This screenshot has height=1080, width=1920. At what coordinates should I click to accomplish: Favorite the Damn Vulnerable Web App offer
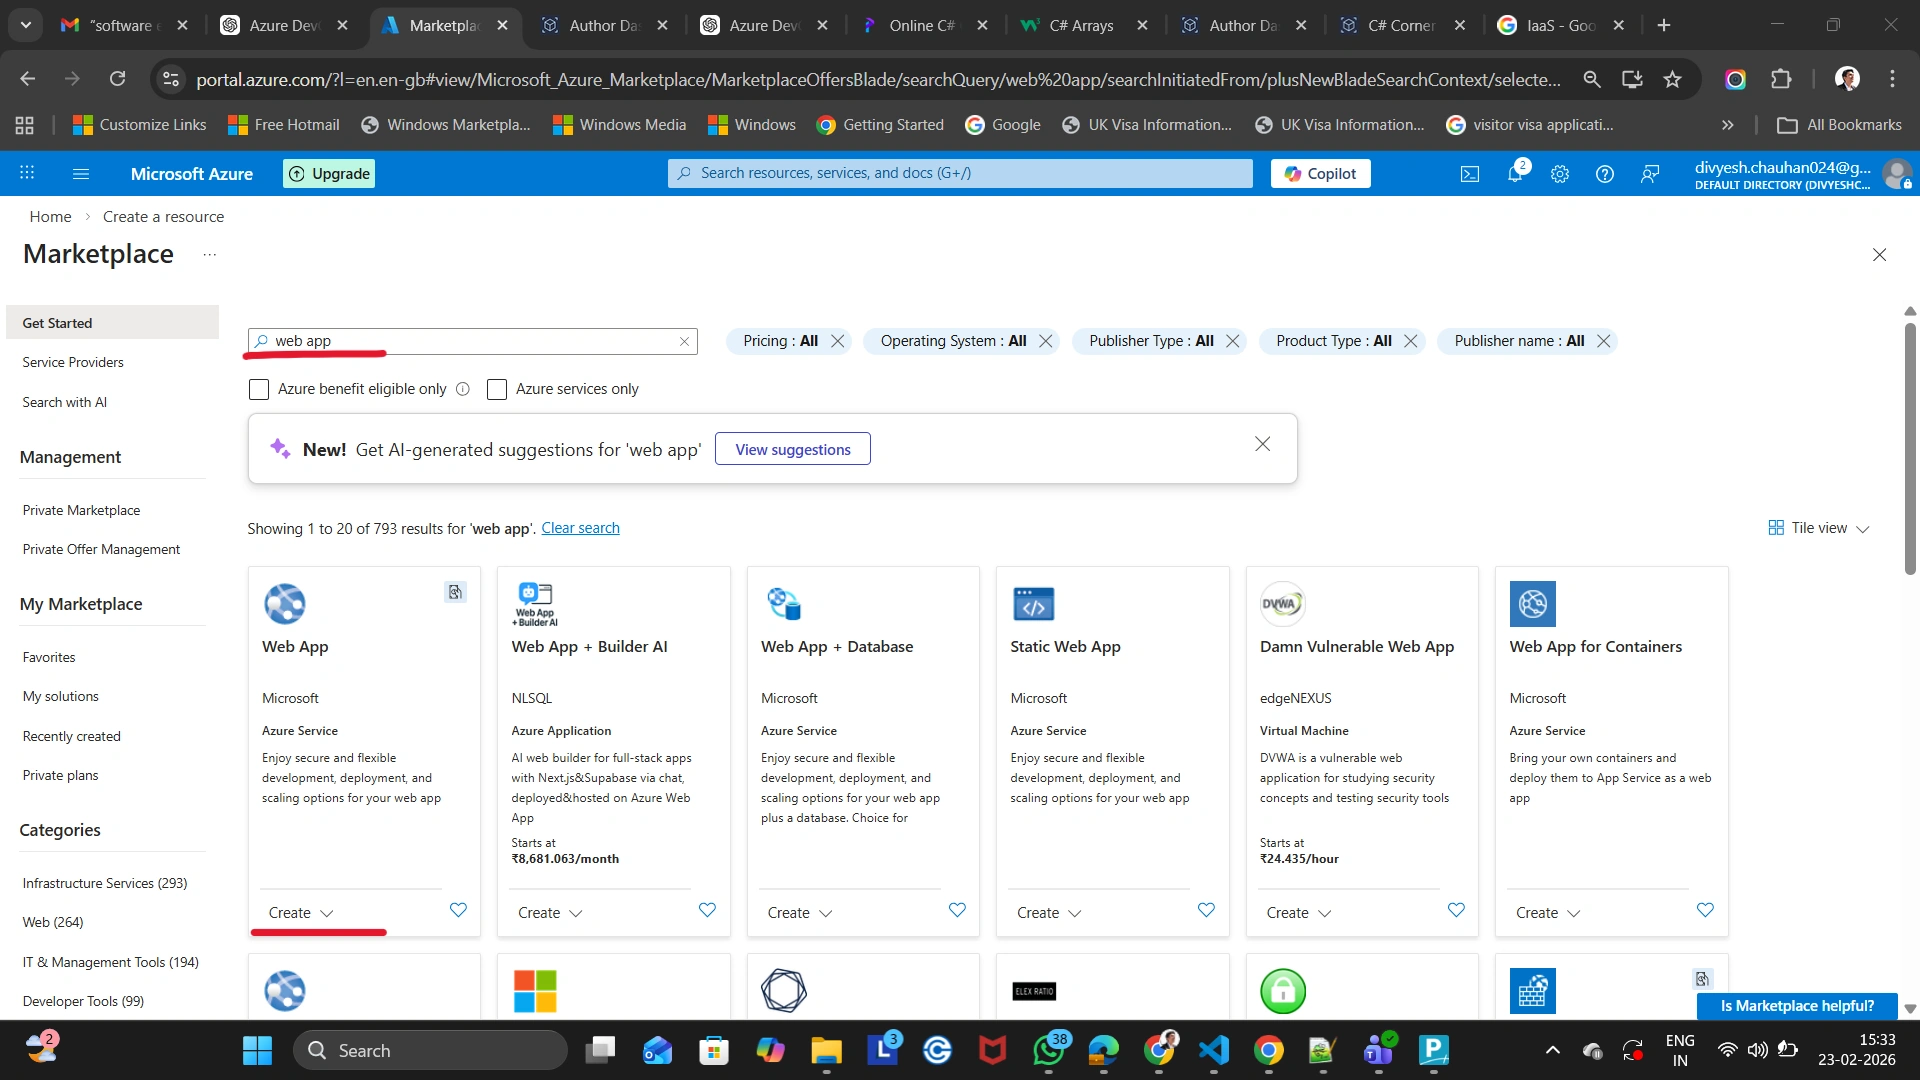pos(1456,910)
